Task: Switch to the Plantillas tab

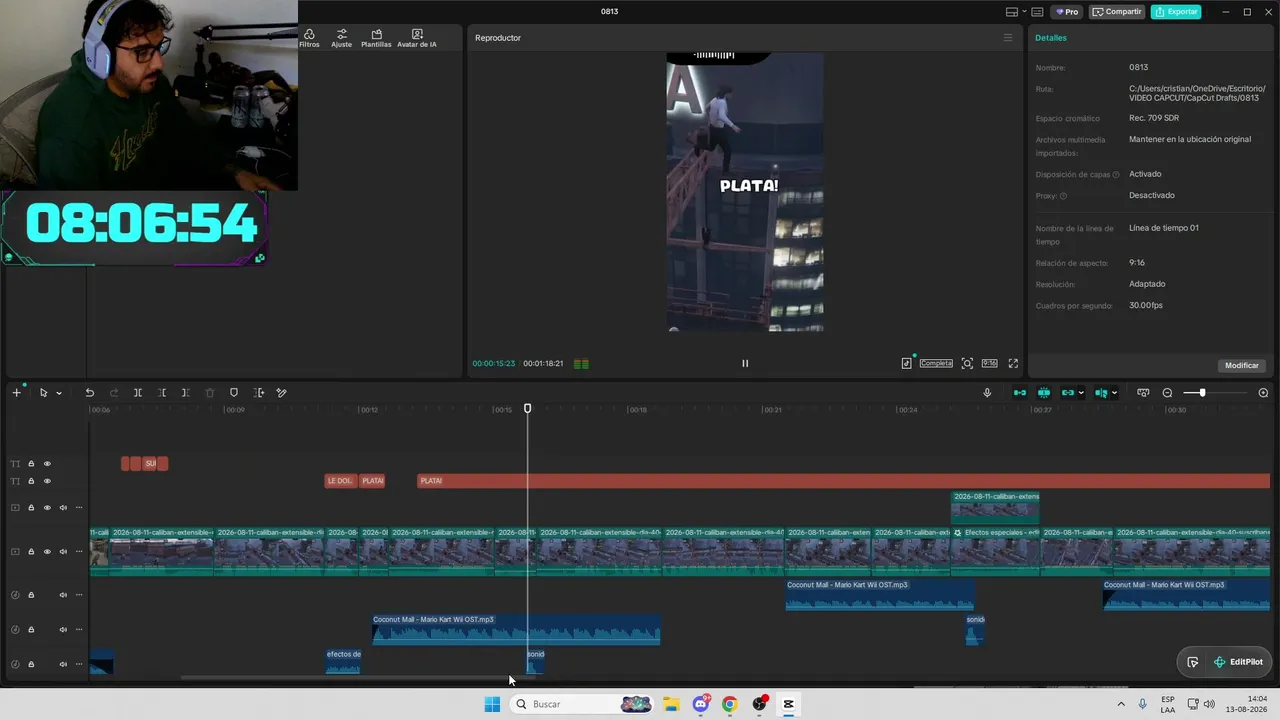Action: point(376,38)
